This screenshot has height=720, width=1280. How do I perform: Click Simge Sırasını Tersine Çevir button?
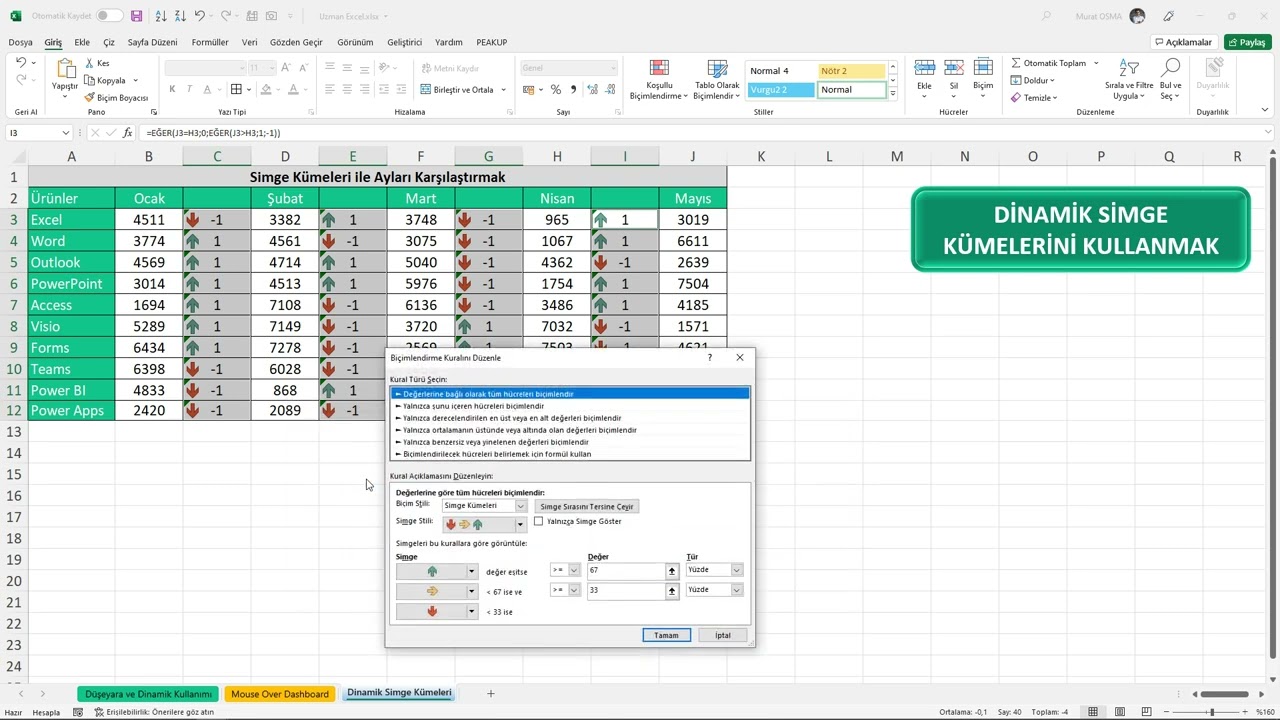pyautogui.click(x=587, y=507)
